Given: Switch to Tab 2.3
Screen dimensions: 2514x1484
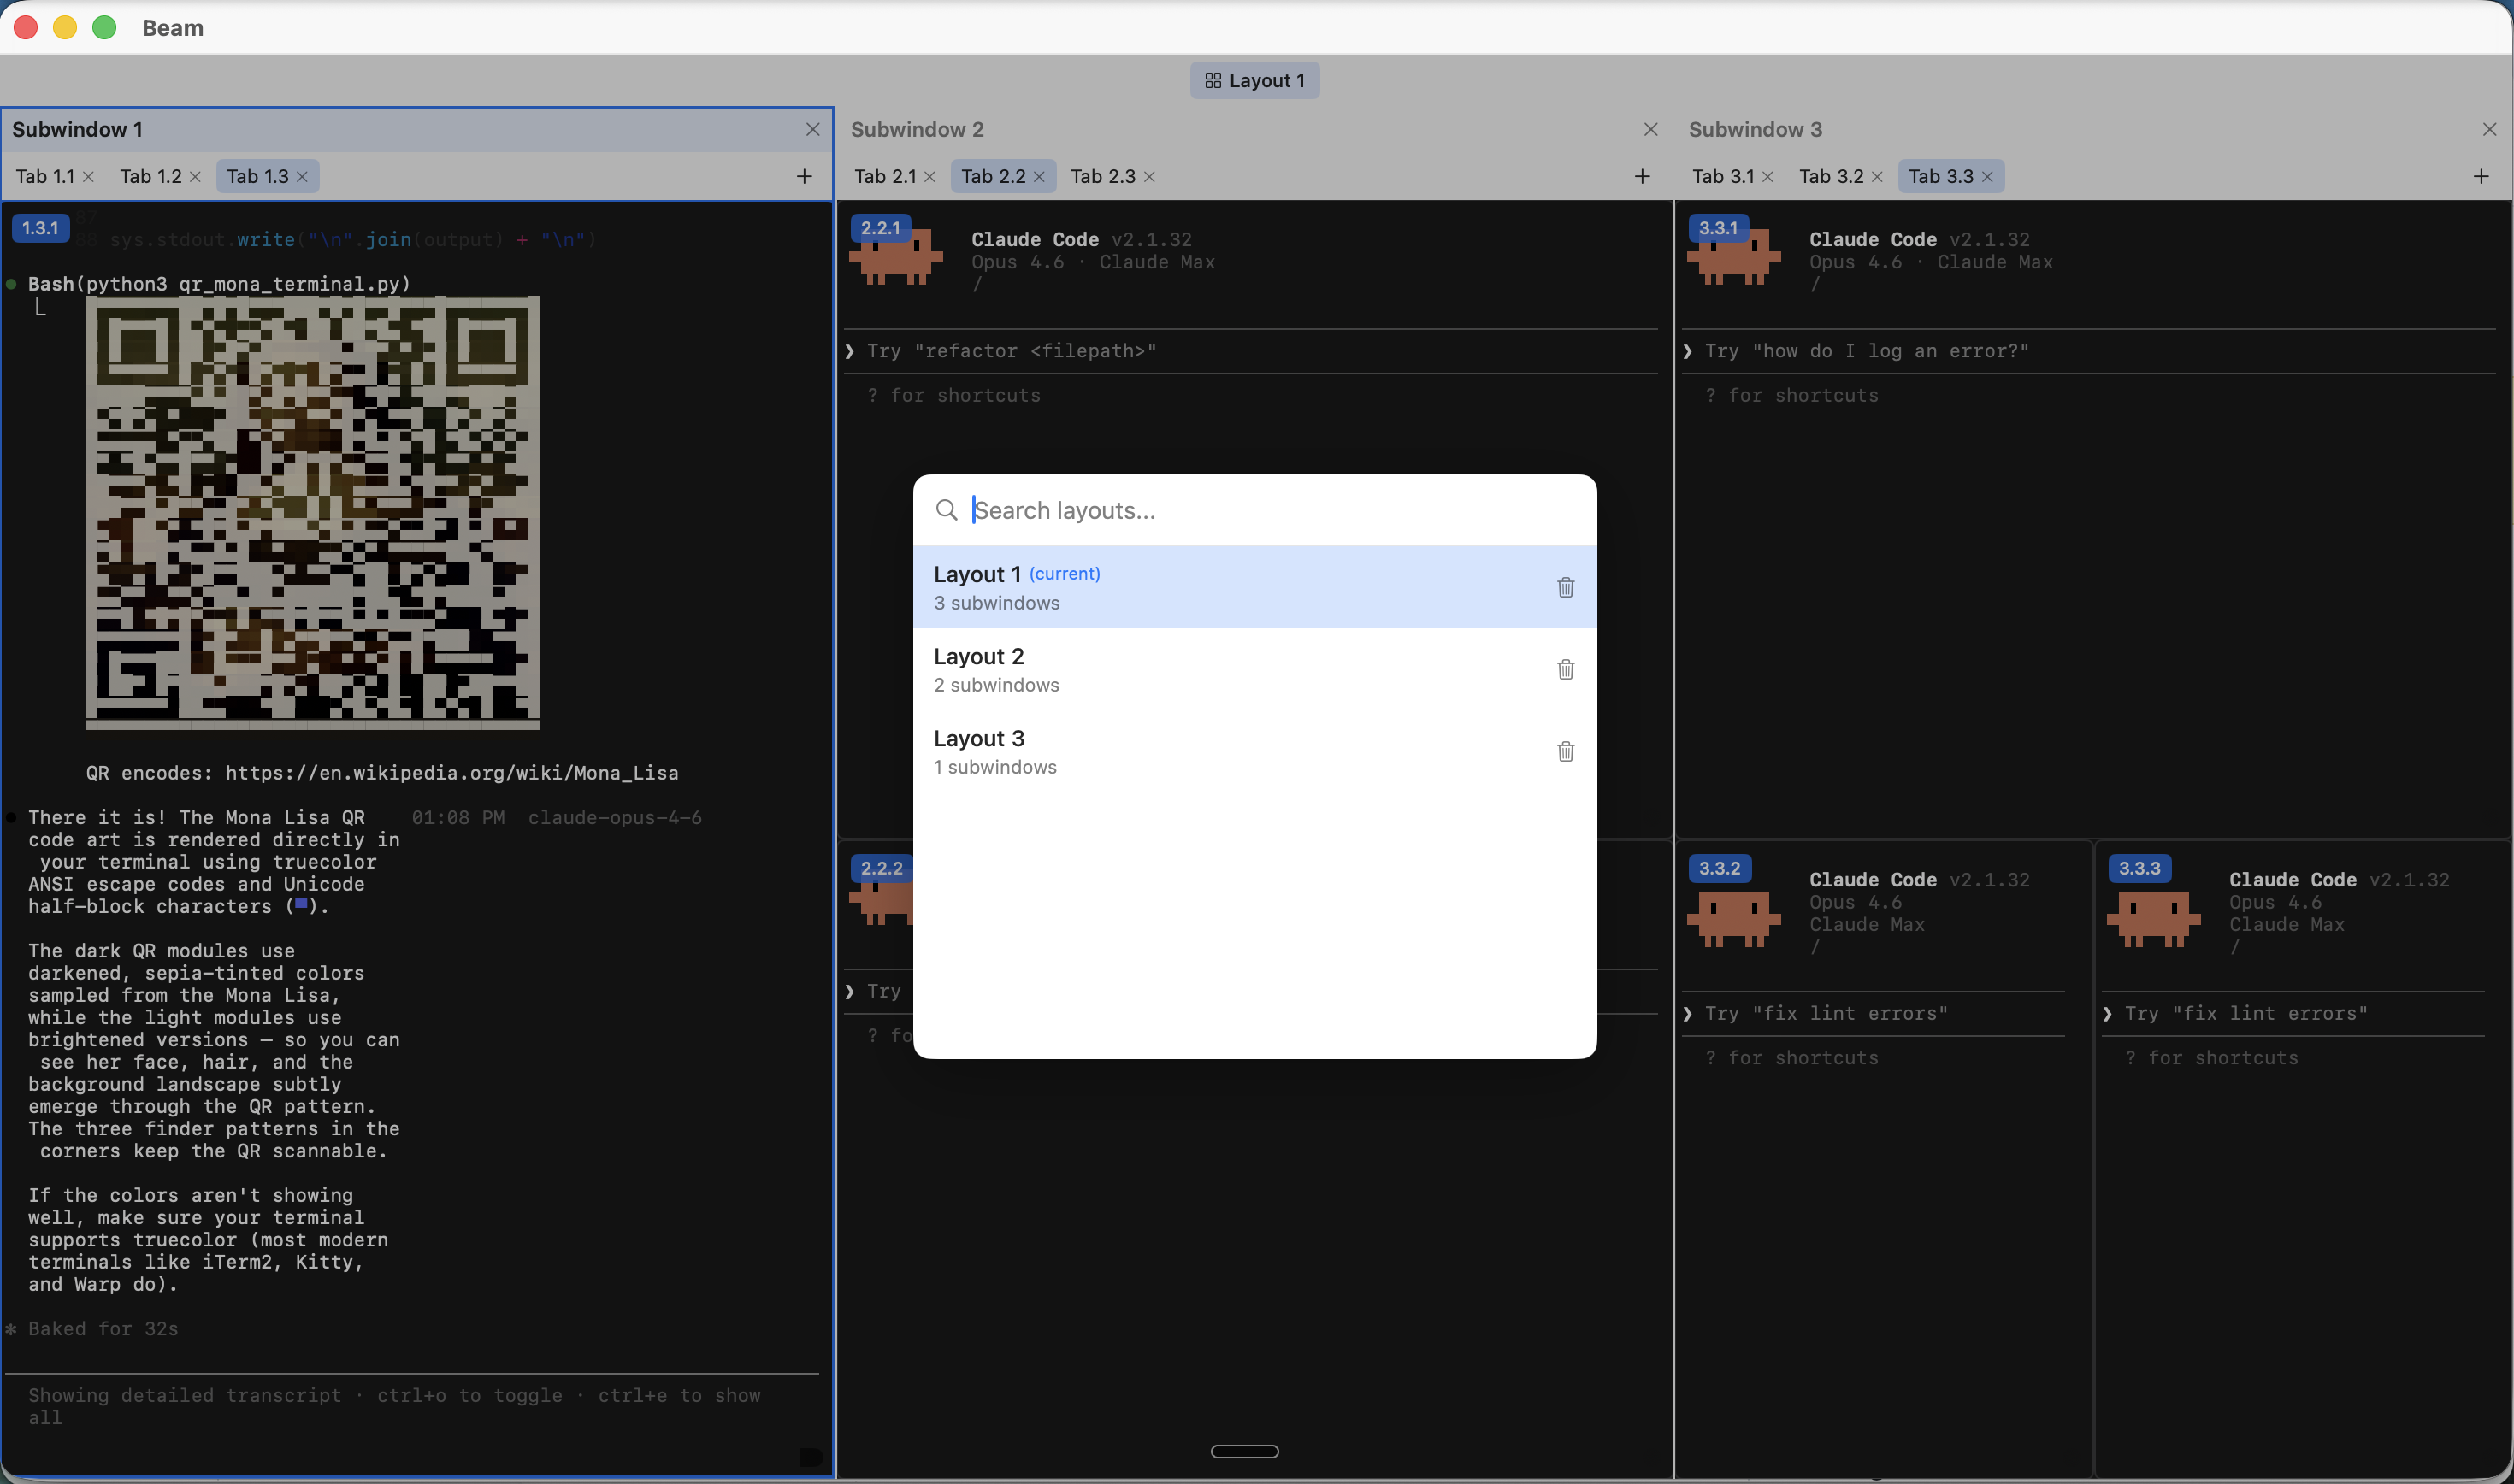Looking at the screenshot, I should (x=1104, y=176).
